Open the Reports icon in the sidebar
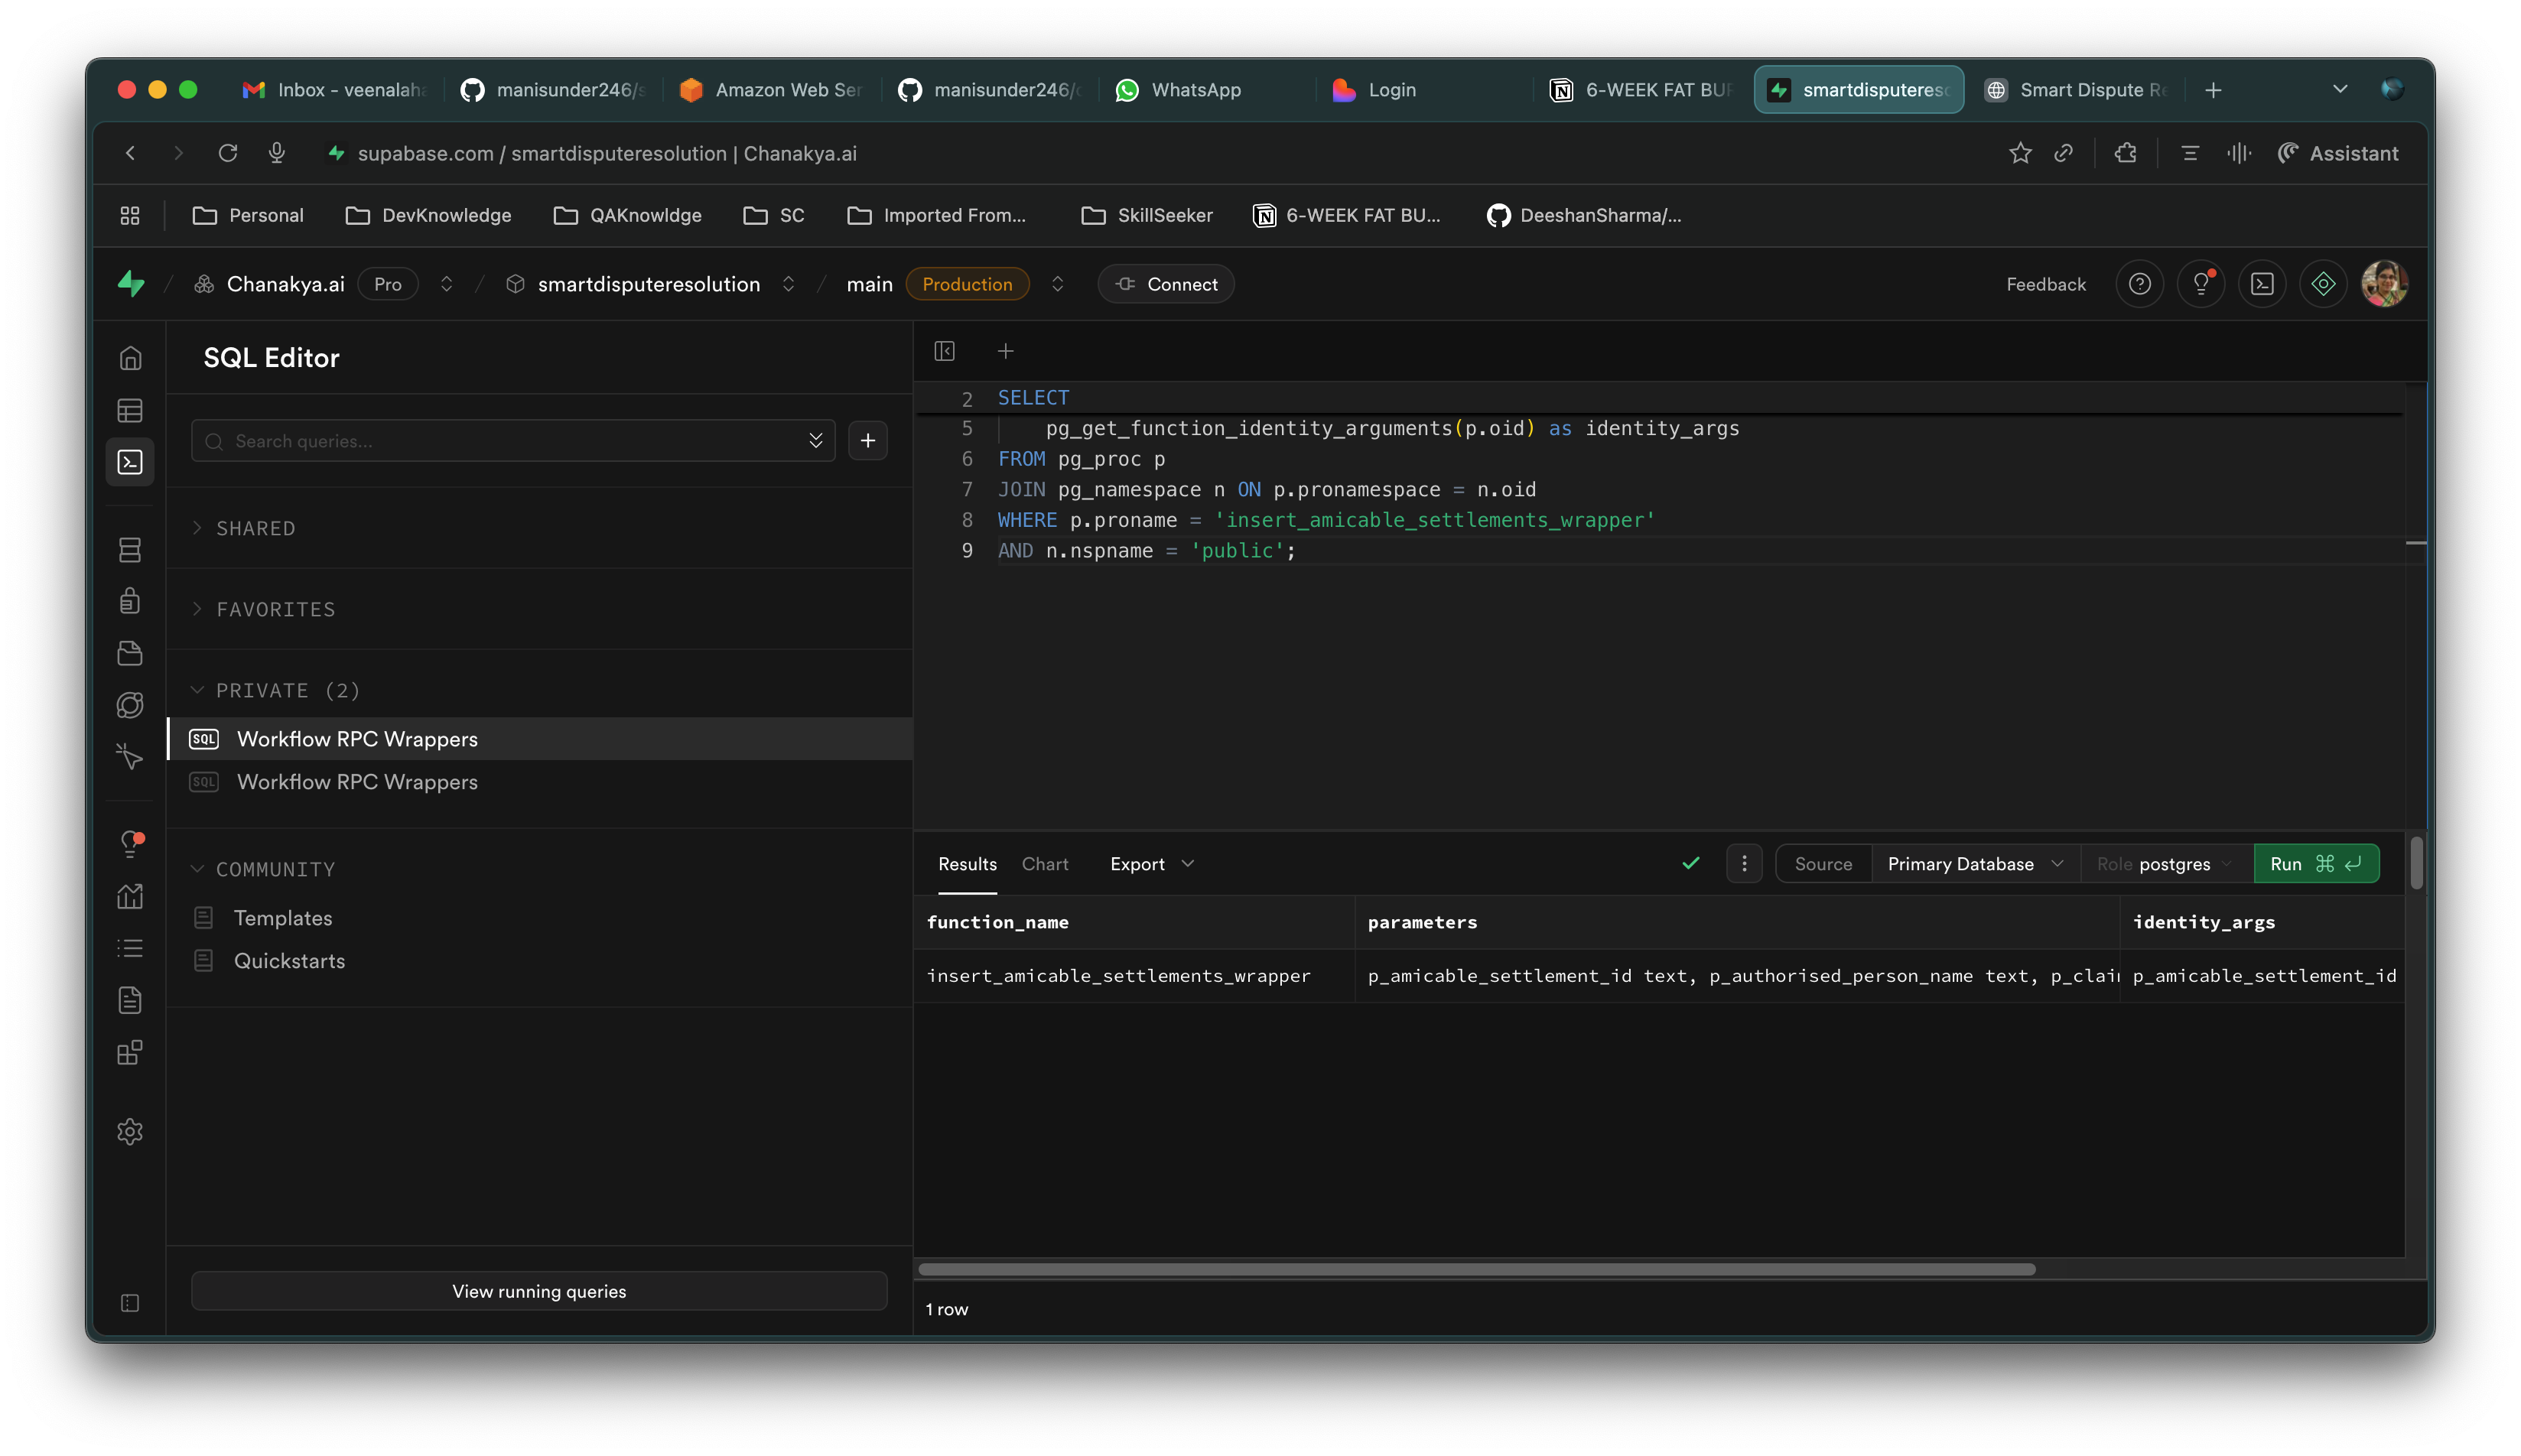2521x1456 pixels. pyautogui.click(x=130, y=896)
